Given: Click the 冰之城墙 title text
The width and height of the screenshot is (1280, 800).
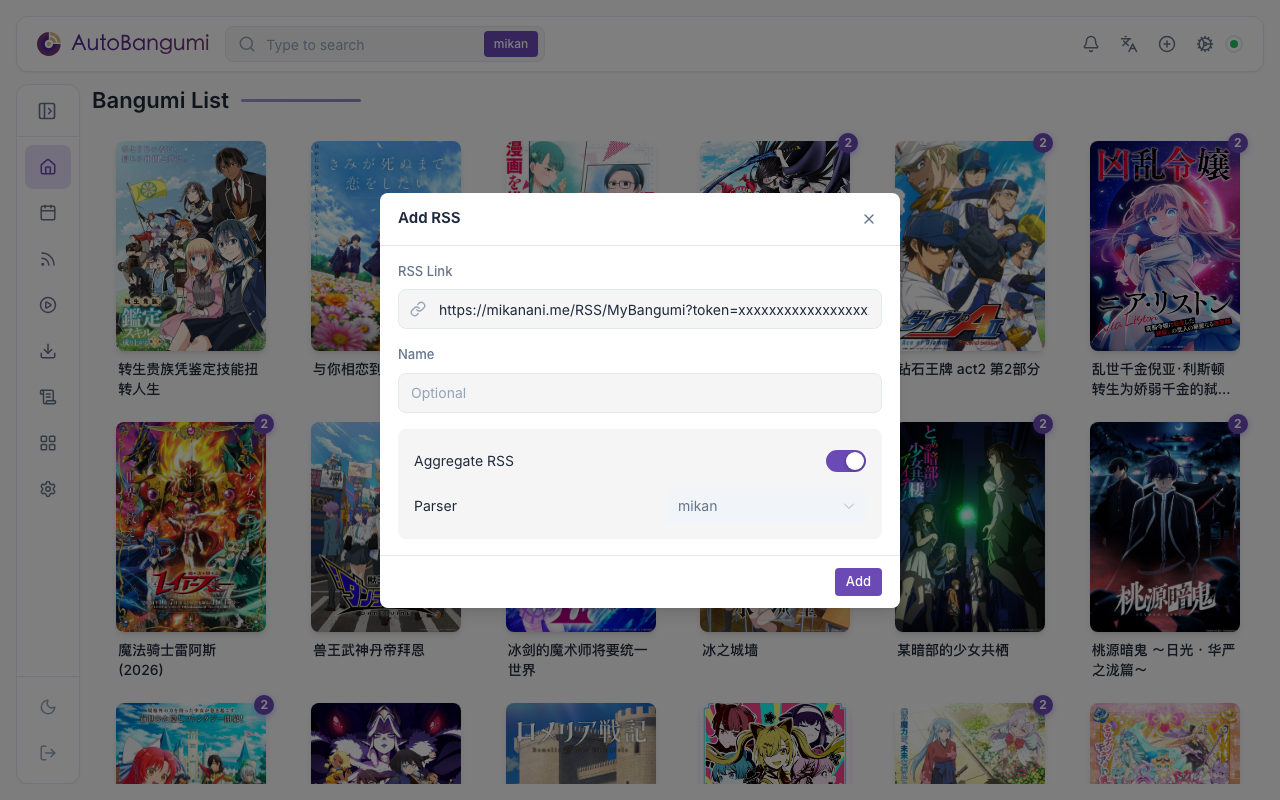Looking at the screenshot, I should point(730,650).
